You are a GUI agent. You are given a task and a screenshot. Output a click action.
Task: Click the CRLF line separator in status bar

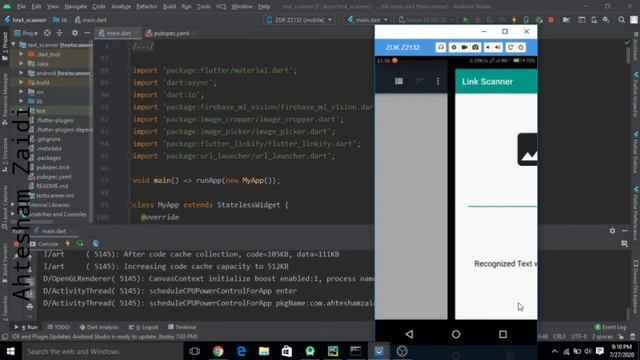tap(559, 336)
